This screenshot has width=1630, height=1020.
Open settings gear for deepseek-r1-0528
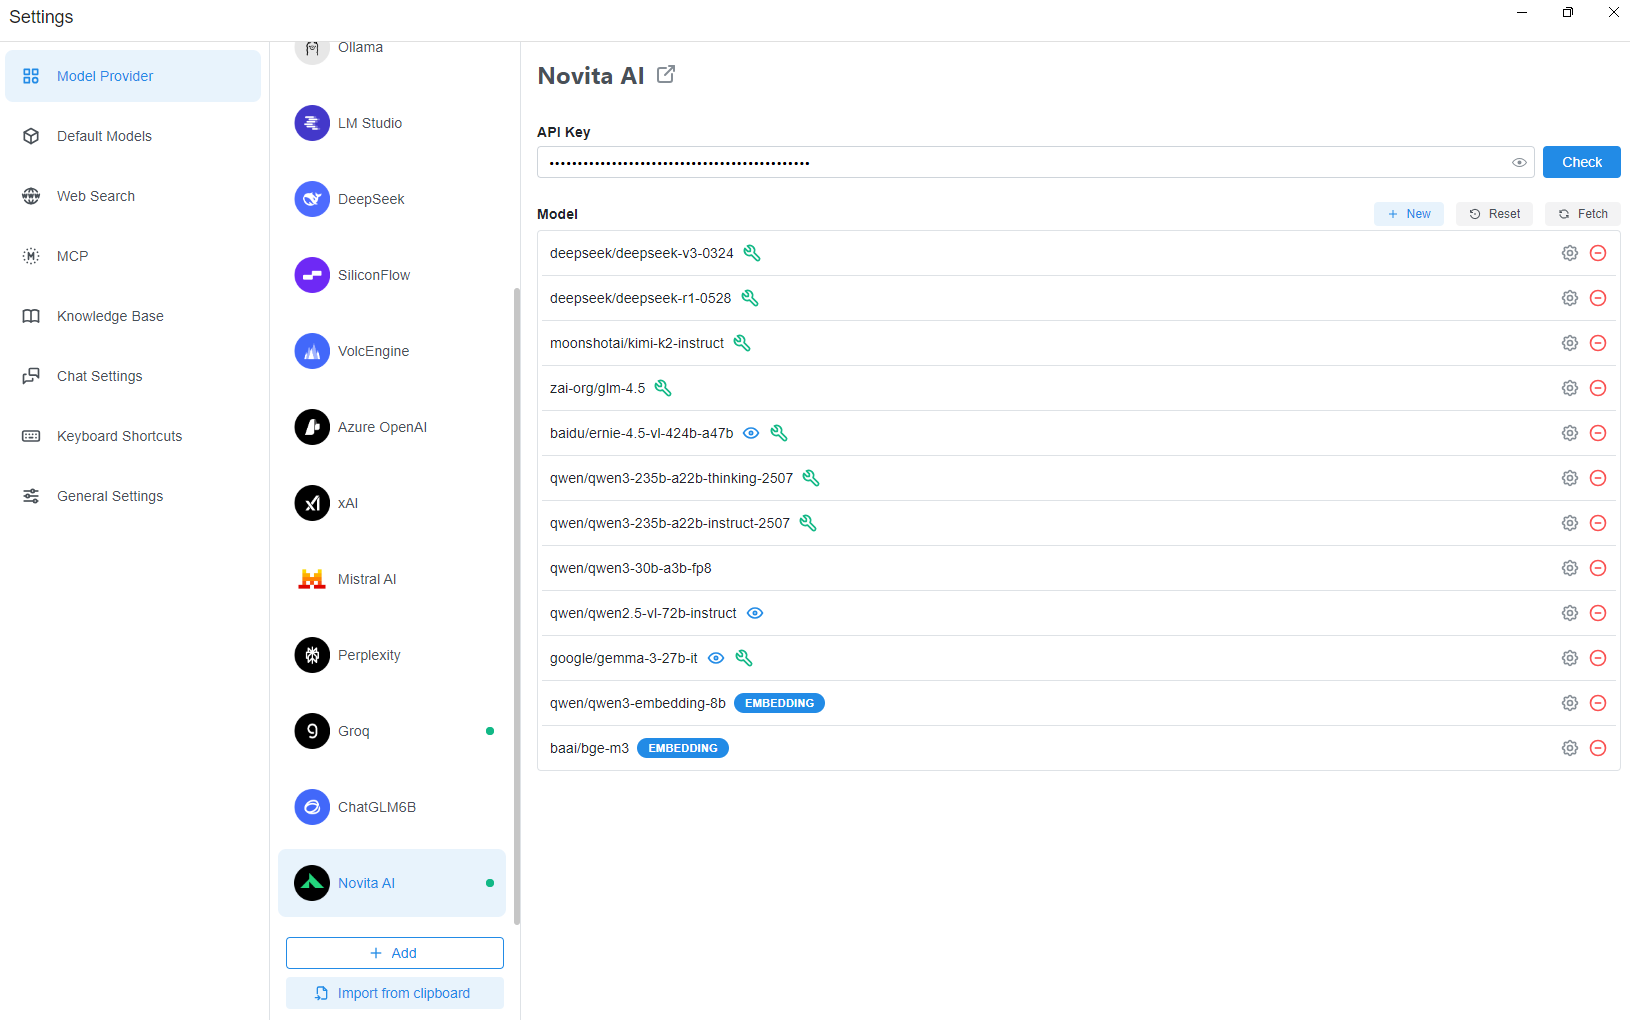(1570, 298)
